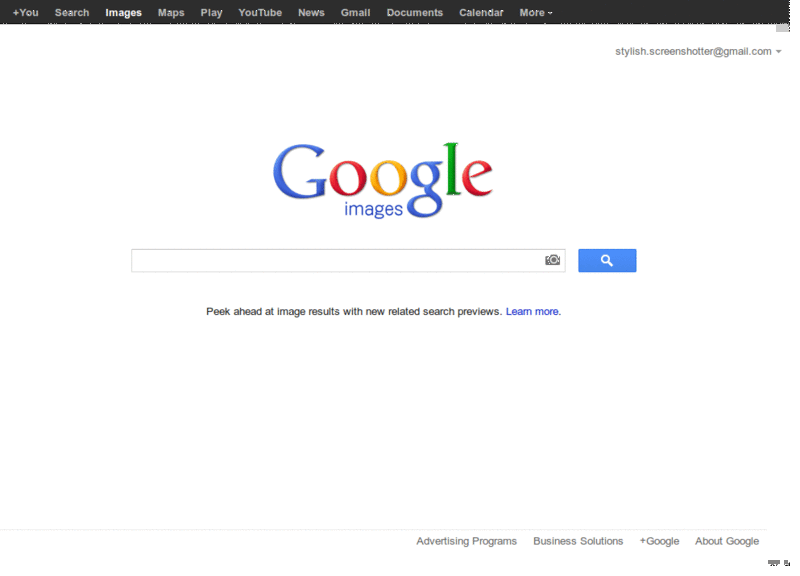Follow the Learn more link

pyautogui.click(x=533, y=312)
